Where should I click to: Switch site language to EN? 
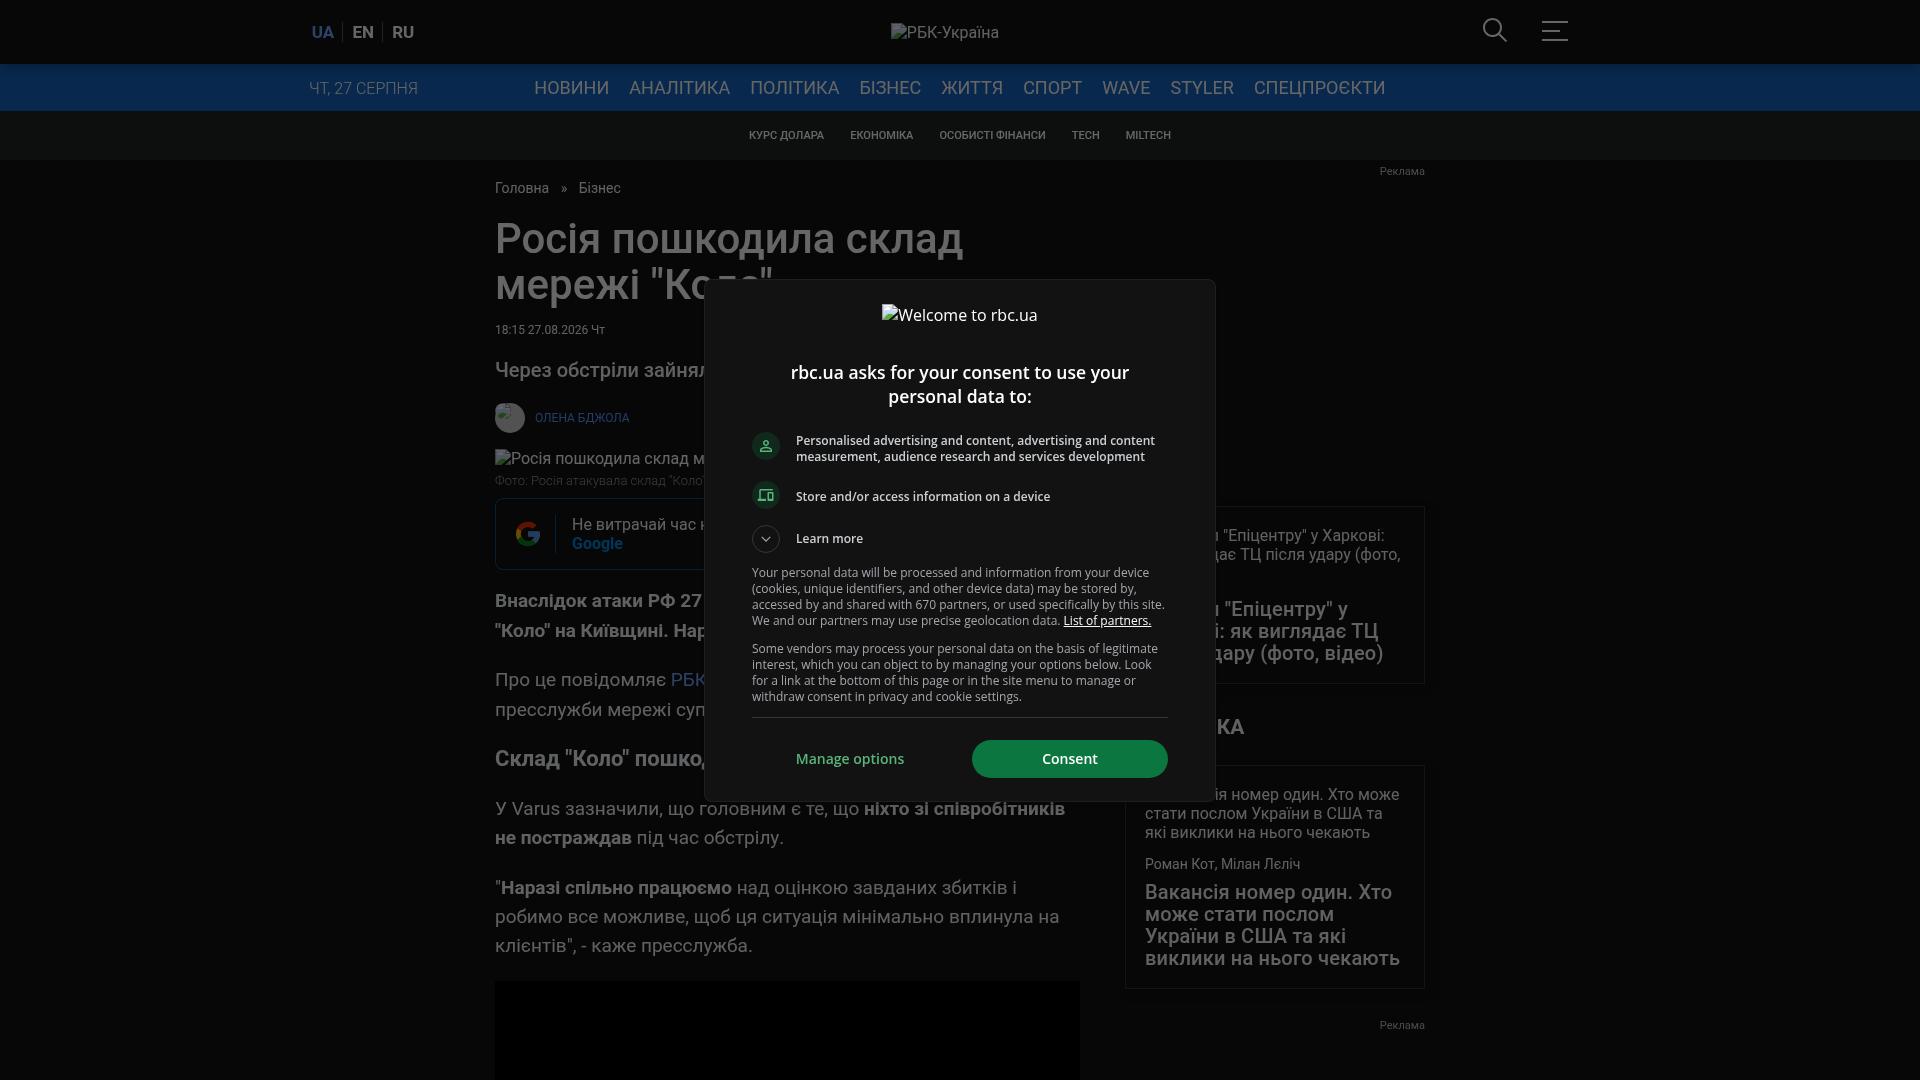point(363,32)
